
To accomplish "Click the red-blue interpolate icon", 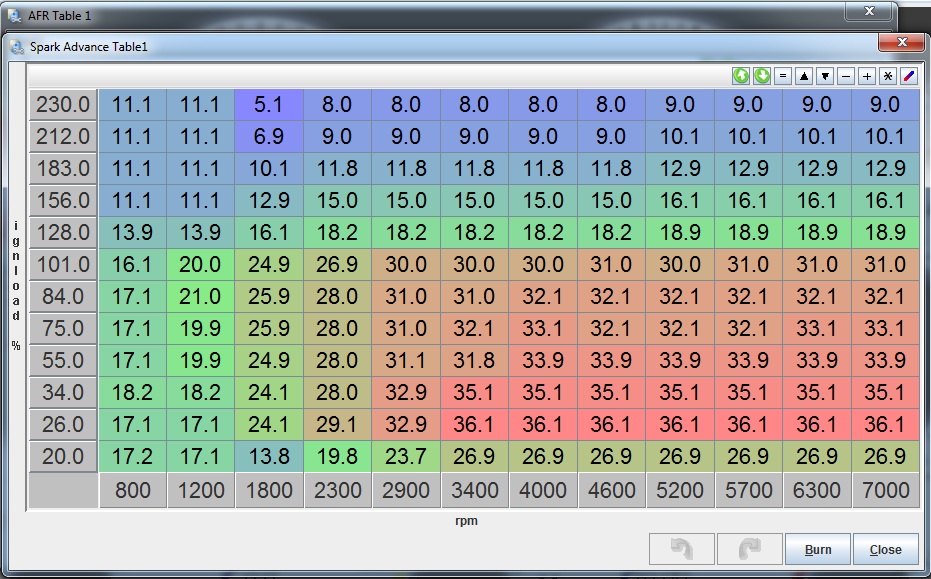I will [x=909, y=76].
